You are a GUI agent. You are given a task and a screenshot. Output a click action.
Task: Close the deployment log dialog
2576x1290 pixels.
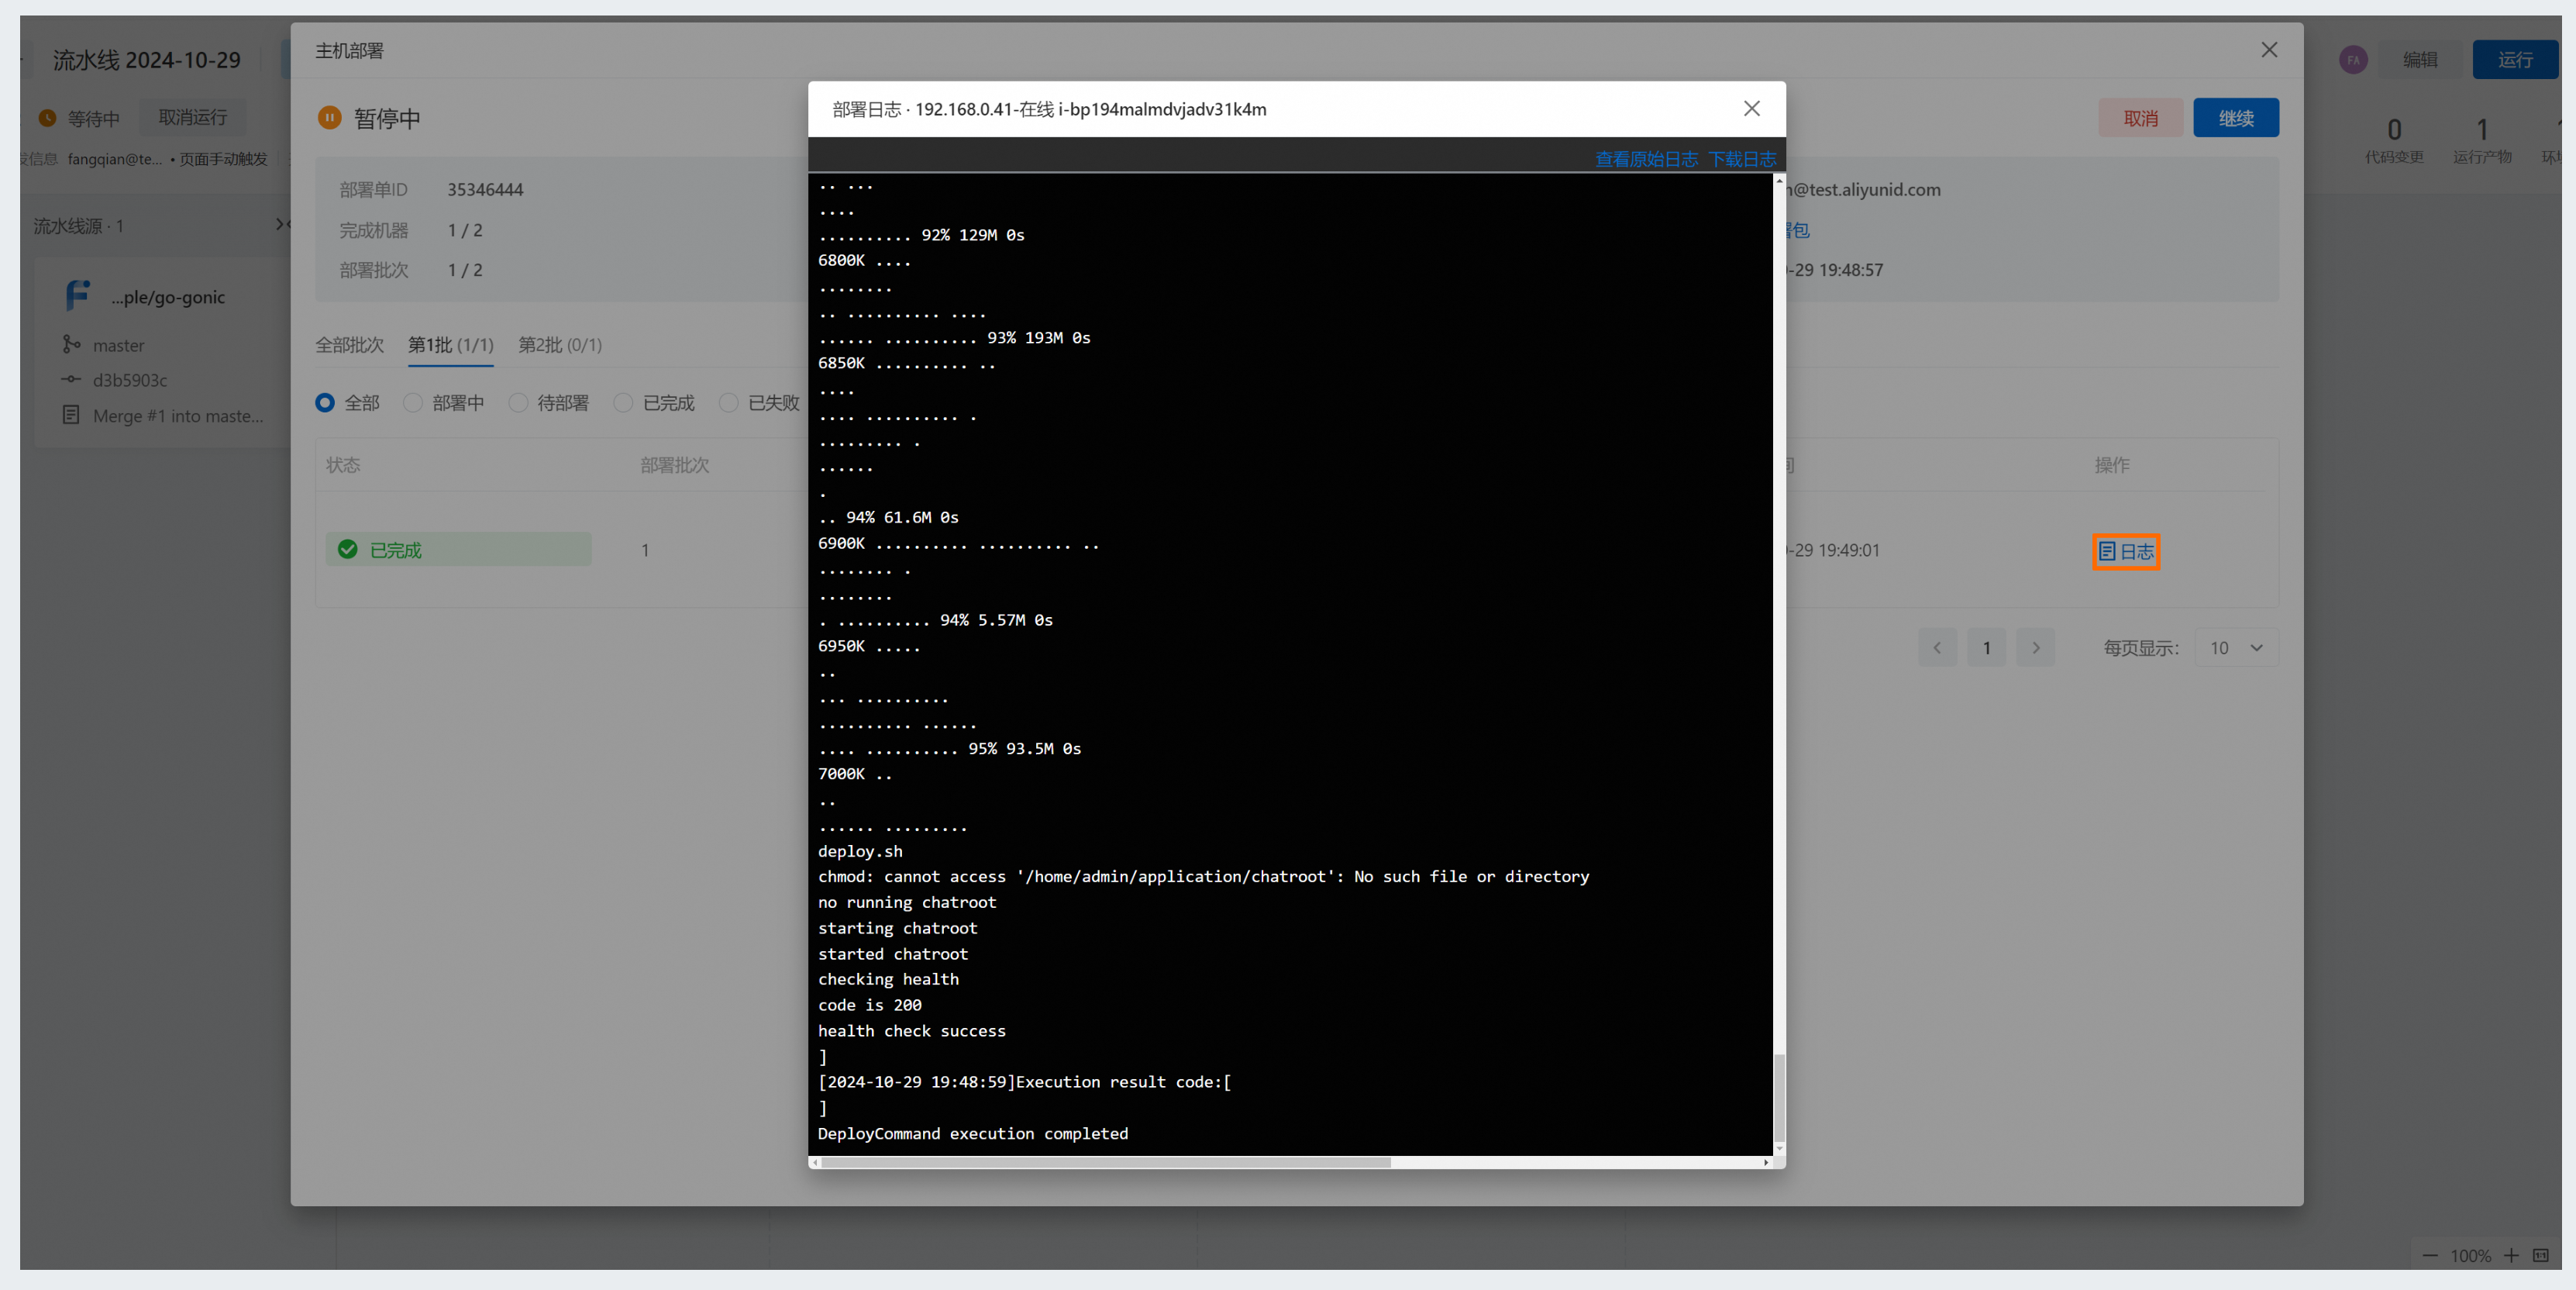(x=1751, y=108)
